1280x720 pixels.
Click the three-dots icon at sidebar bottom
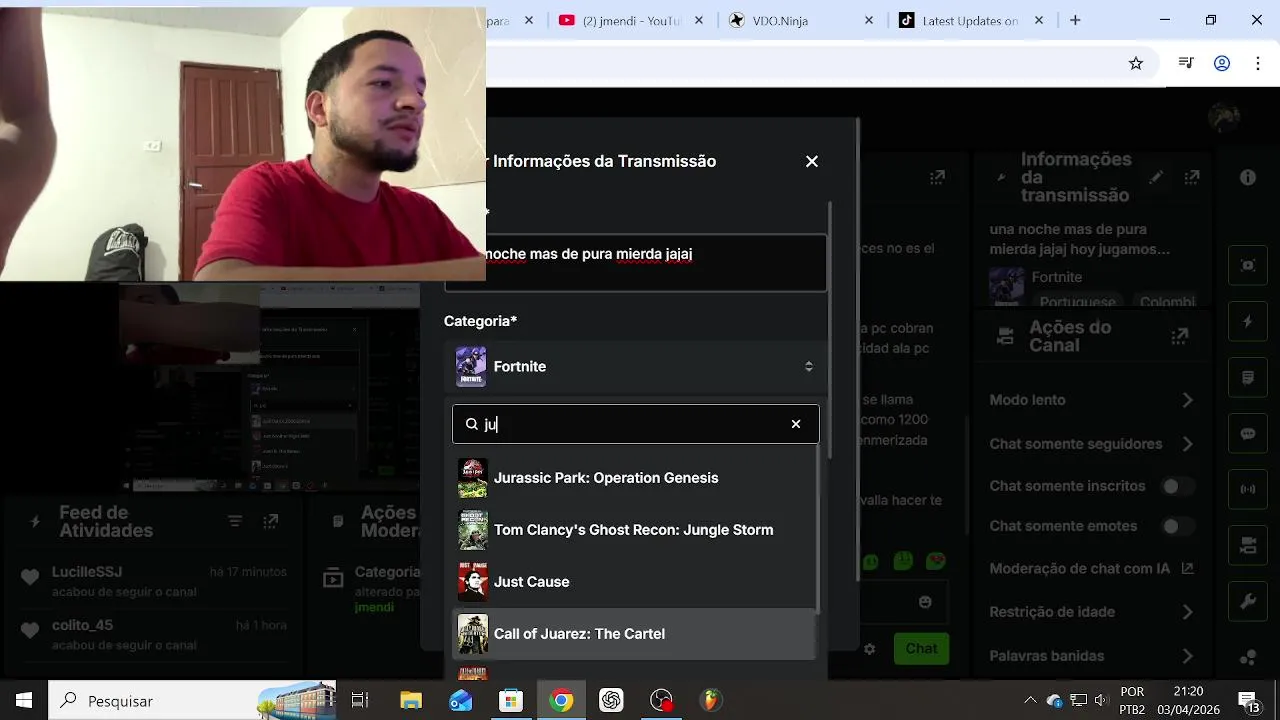coord(1248,657)
